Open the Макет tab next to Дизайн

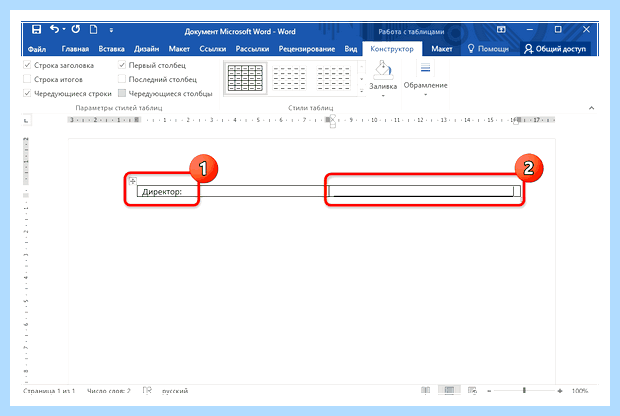(179, 49)
